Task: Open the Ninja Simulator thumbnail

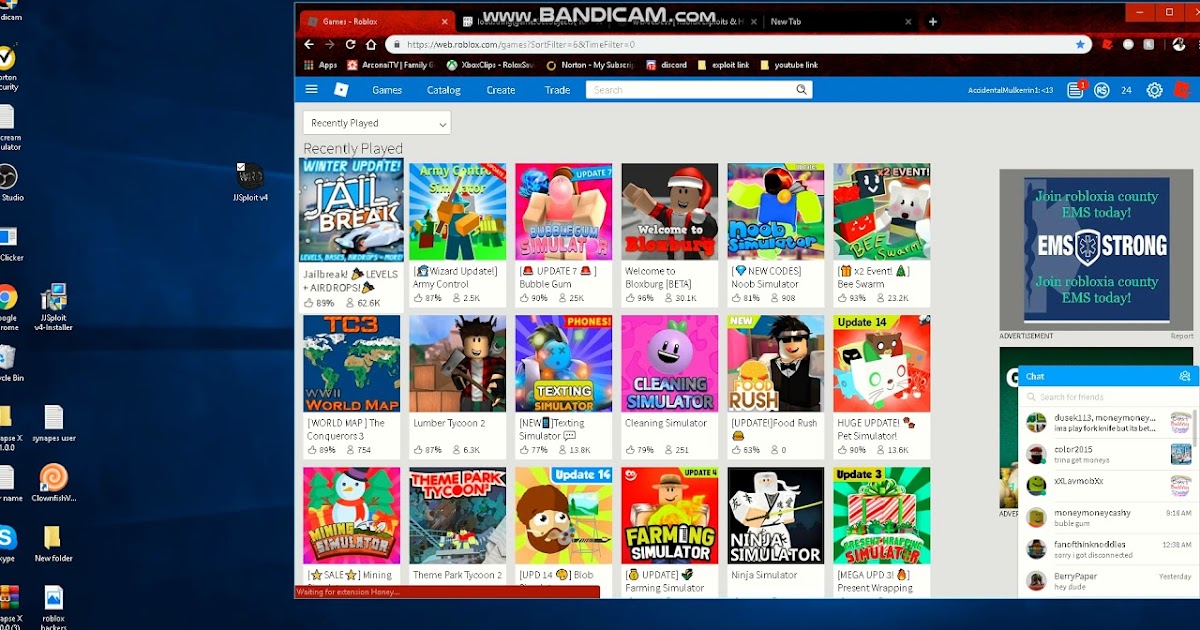Action: pos(776,516)
